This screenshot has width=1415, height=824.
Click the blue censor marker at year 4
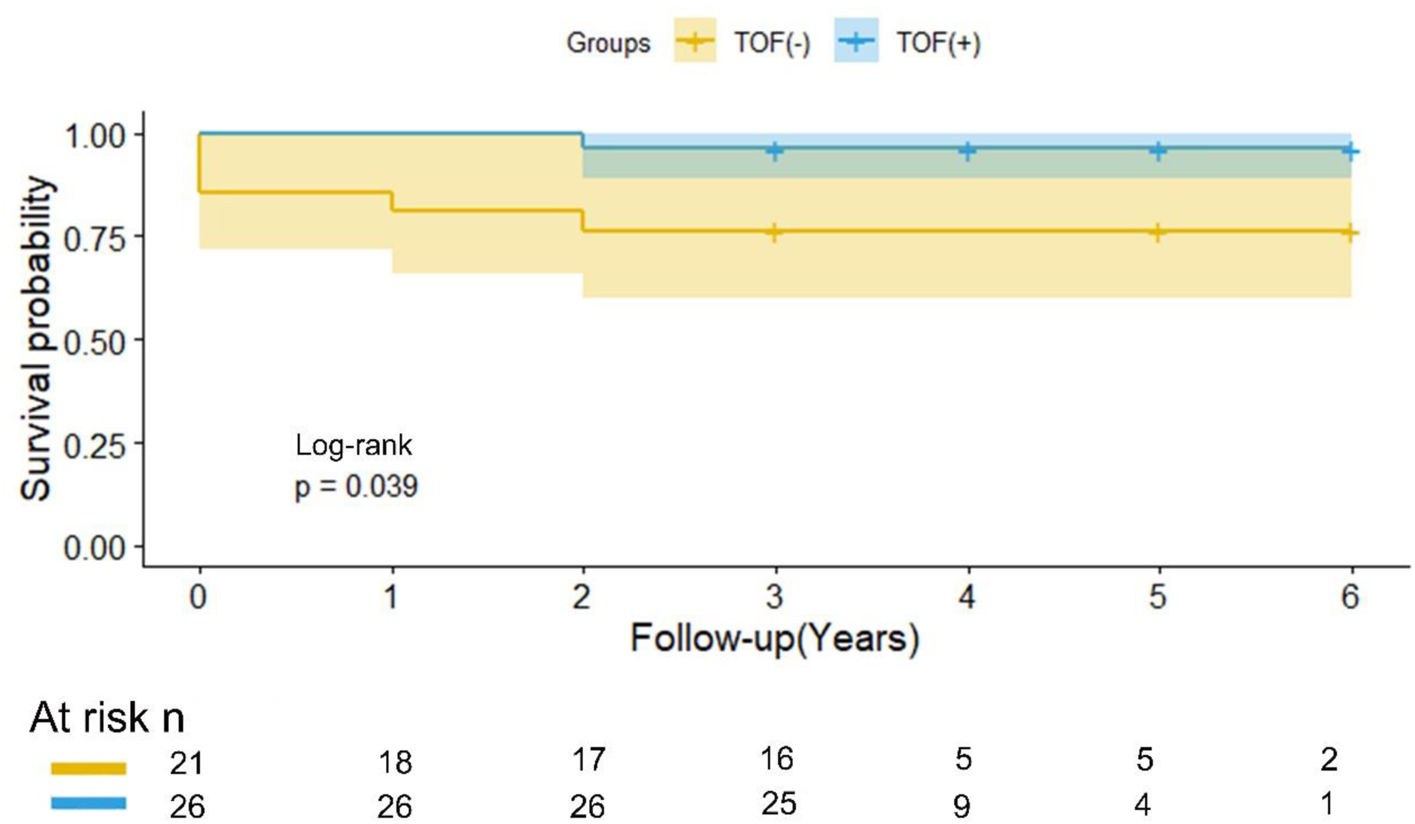pos(967,150)
